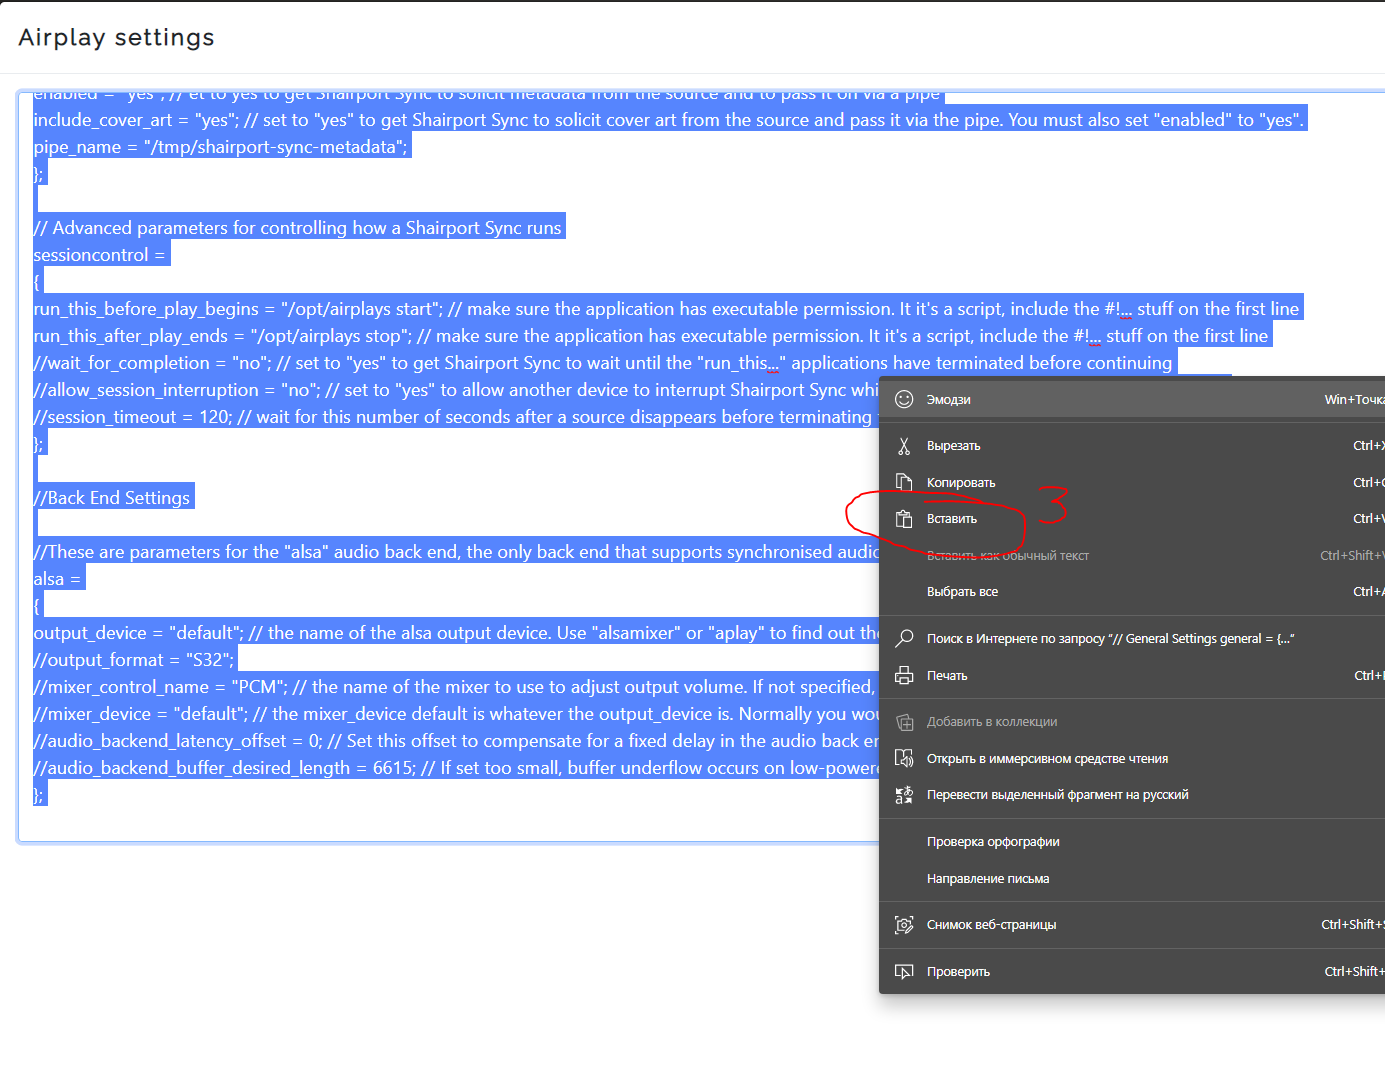Click the web capture camera icon
1385x1084 pixels.
click(x=904, y=925)
